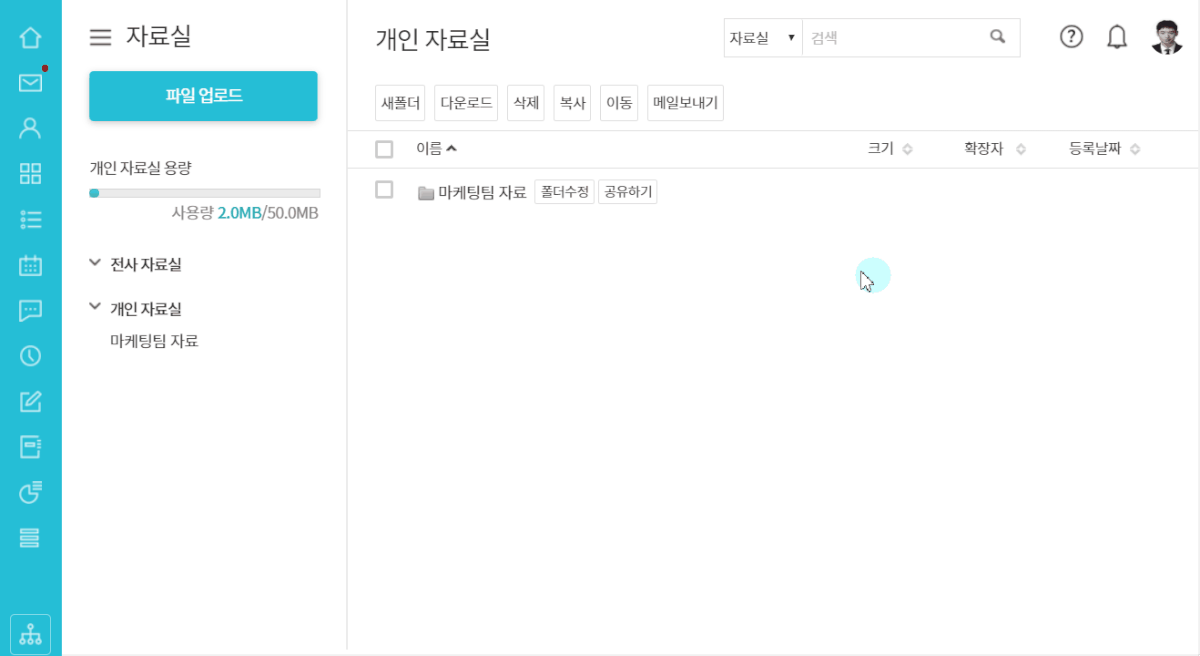Sort by 이름 column header
Viewport: 1200px width, 656px height.
click(437, 148)
